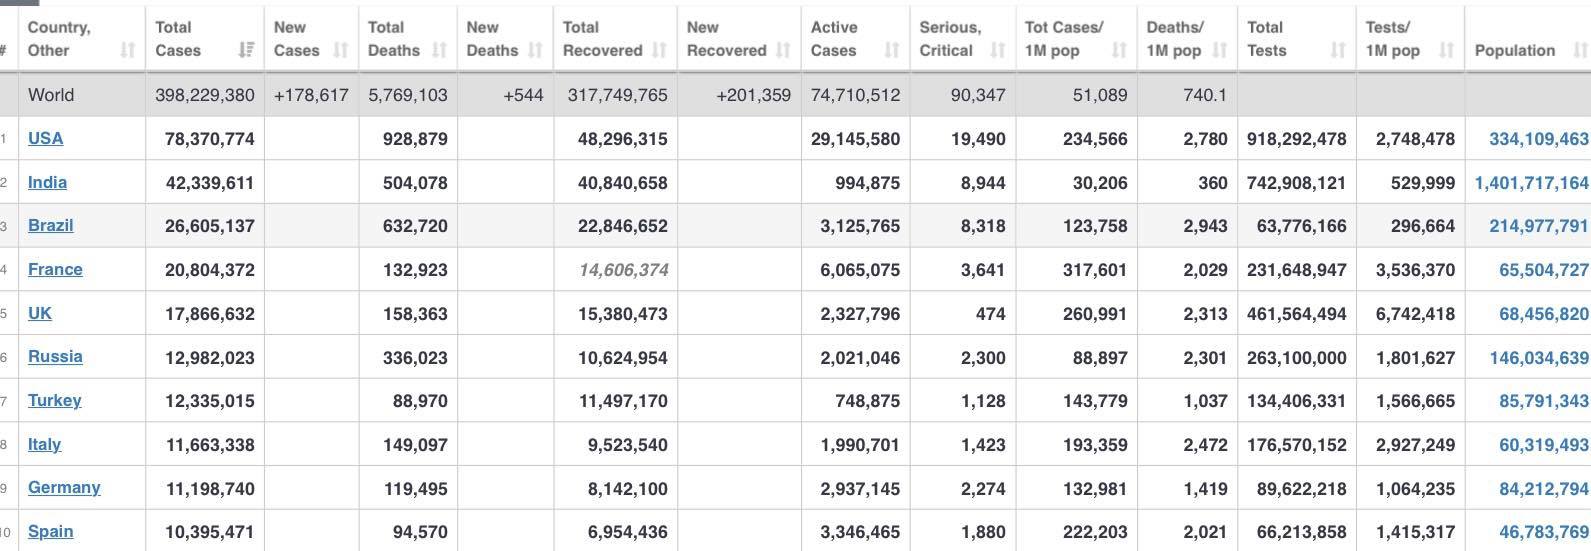The width and height of the screenshot is (1591, 551).
Task: Click Russia population 146,034,639 link
Action: click(x=1538, y=357)
